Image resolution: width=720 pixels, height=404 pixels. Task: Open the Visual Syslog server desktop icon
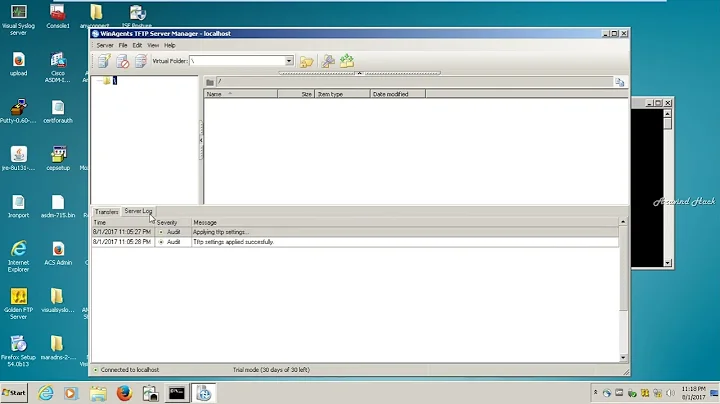pos(18,20)
